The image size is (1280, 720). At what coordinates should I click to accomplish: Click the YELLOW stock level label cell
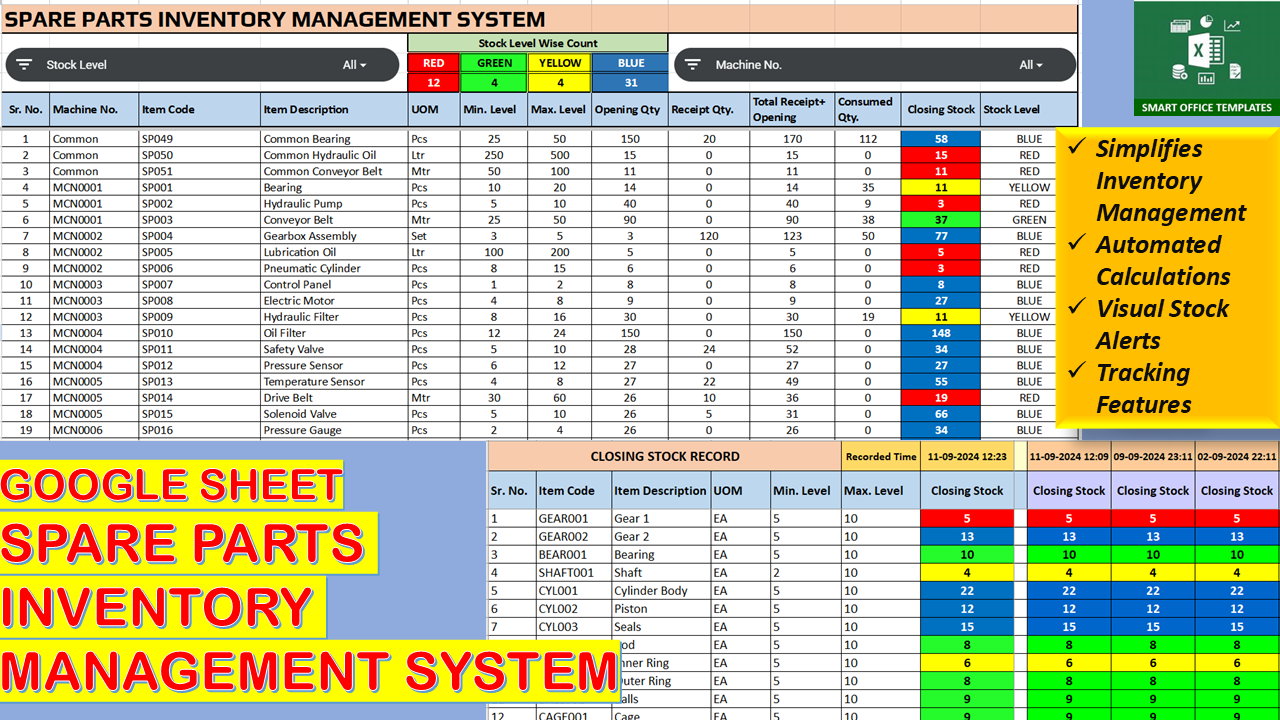coord(560,63)
